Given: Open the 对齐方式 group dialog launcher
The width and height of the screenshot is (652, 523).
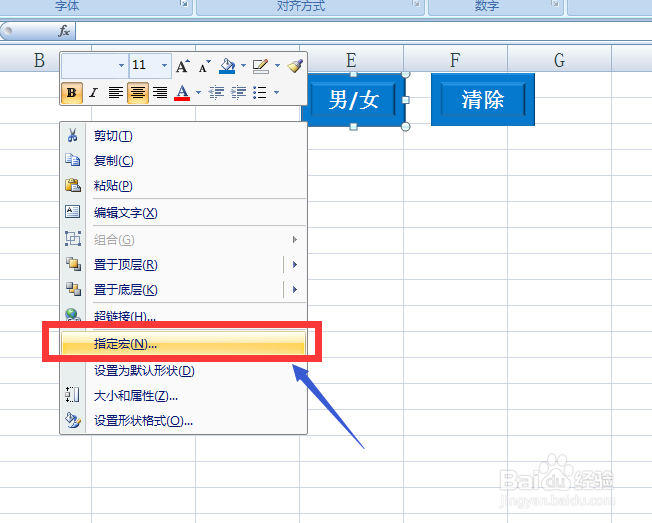Looking at the screenshot, I should [x=416, y=4].
